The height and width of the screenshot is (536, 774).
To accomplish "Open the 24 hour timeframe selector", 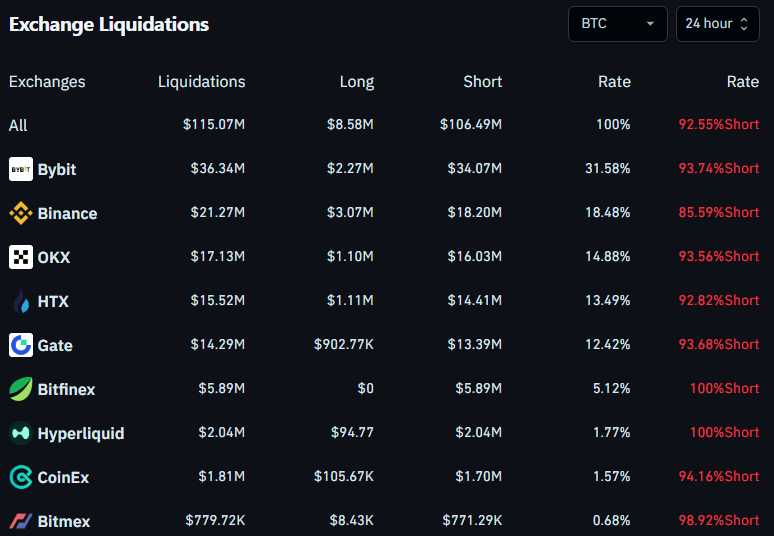I will click(717, 24).
